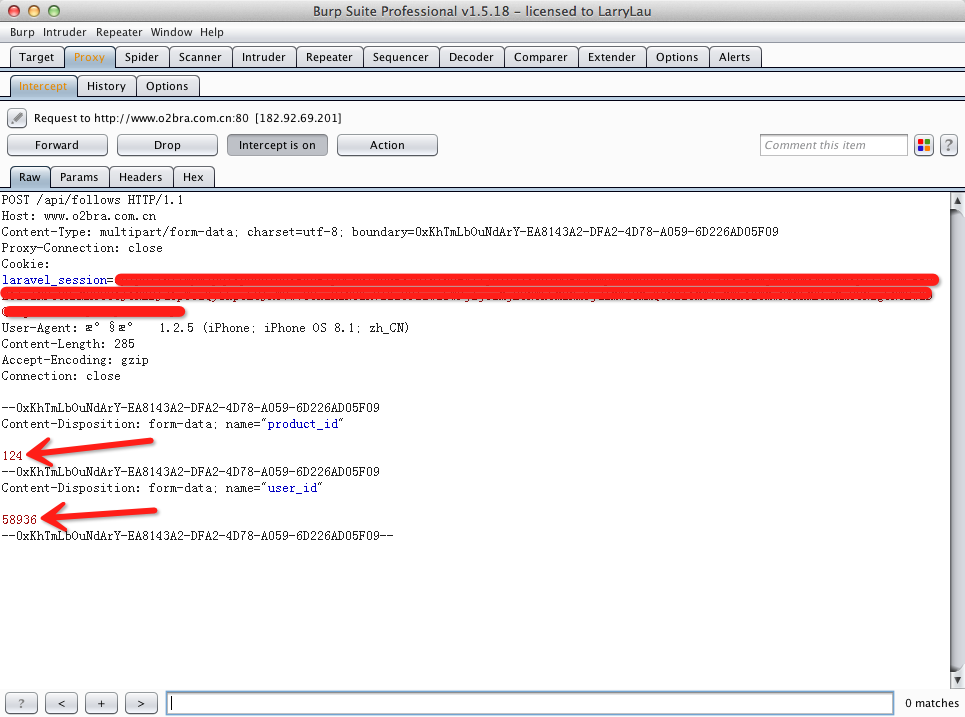Screen dimensions: 965x717
Task: Select the Raw request view tab
Action: click(30, 177)
